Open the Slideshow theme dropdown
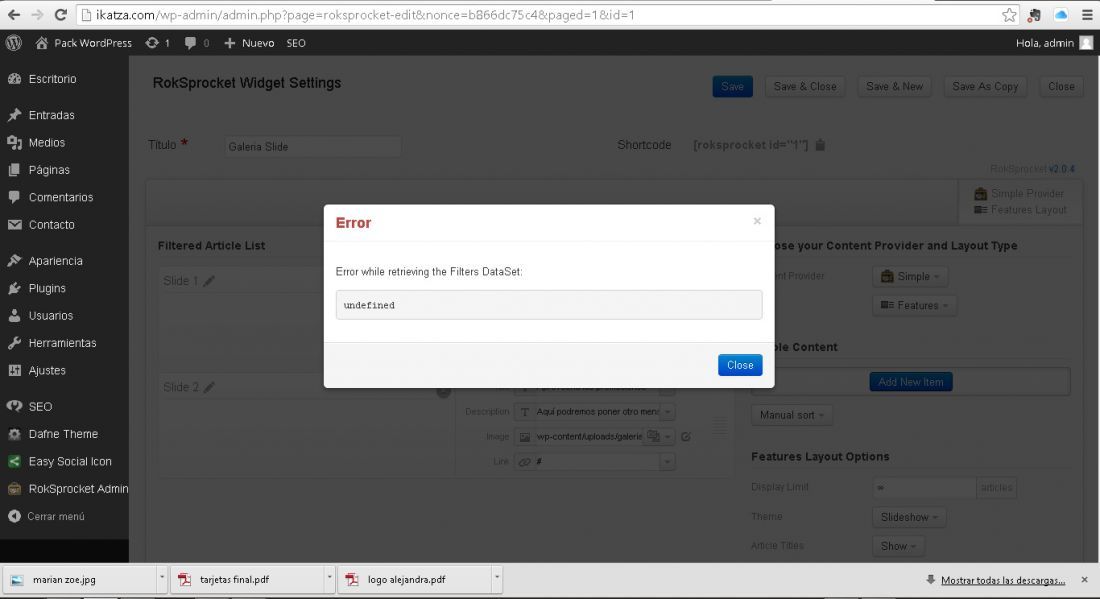 (x=909, y=517)
